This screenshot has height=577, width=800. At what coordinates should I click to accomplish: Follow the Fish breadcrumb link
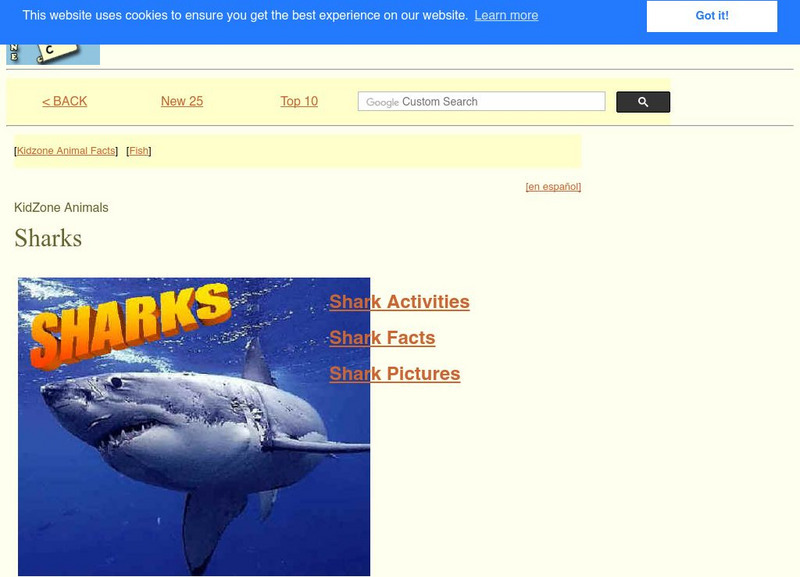[139, 150]
